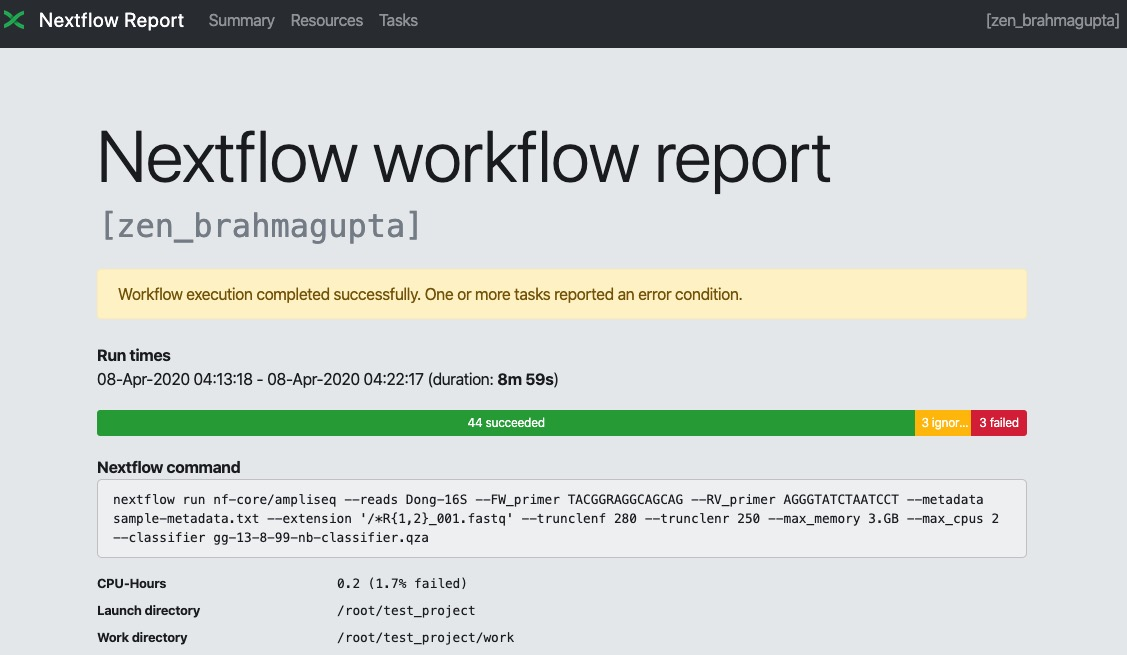
Task: Select the red 3 failed progress segment
Action: point(999,423)
